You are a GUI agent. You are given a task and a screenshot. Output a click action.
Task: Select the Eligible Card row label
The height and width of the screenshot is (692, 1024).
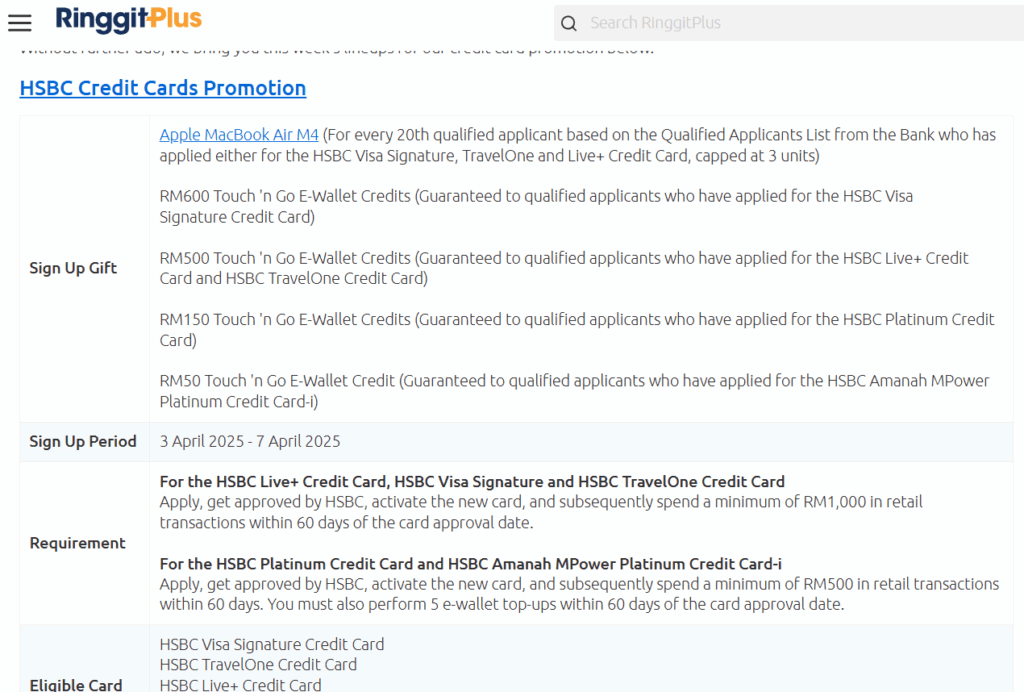point(76,685)
